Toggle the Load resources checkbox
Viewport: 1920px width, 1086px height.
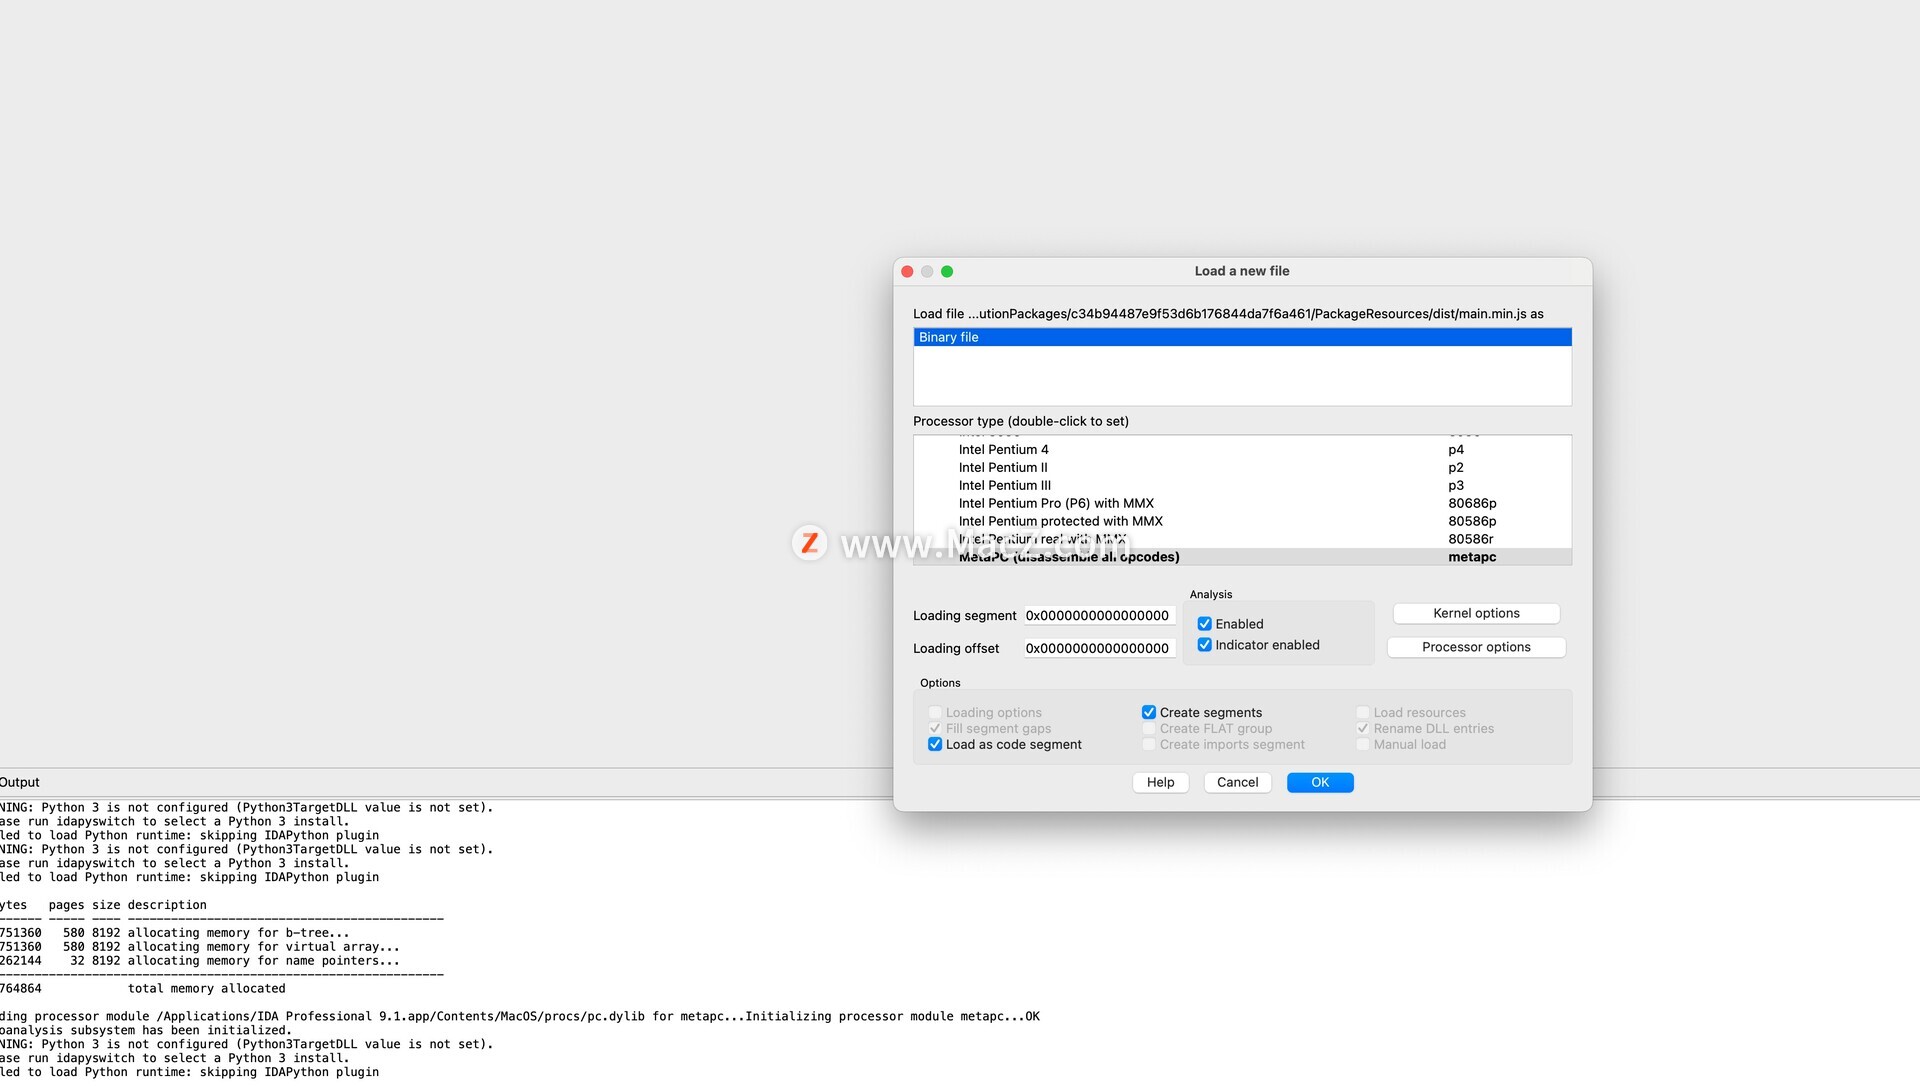click(1363, 713)
